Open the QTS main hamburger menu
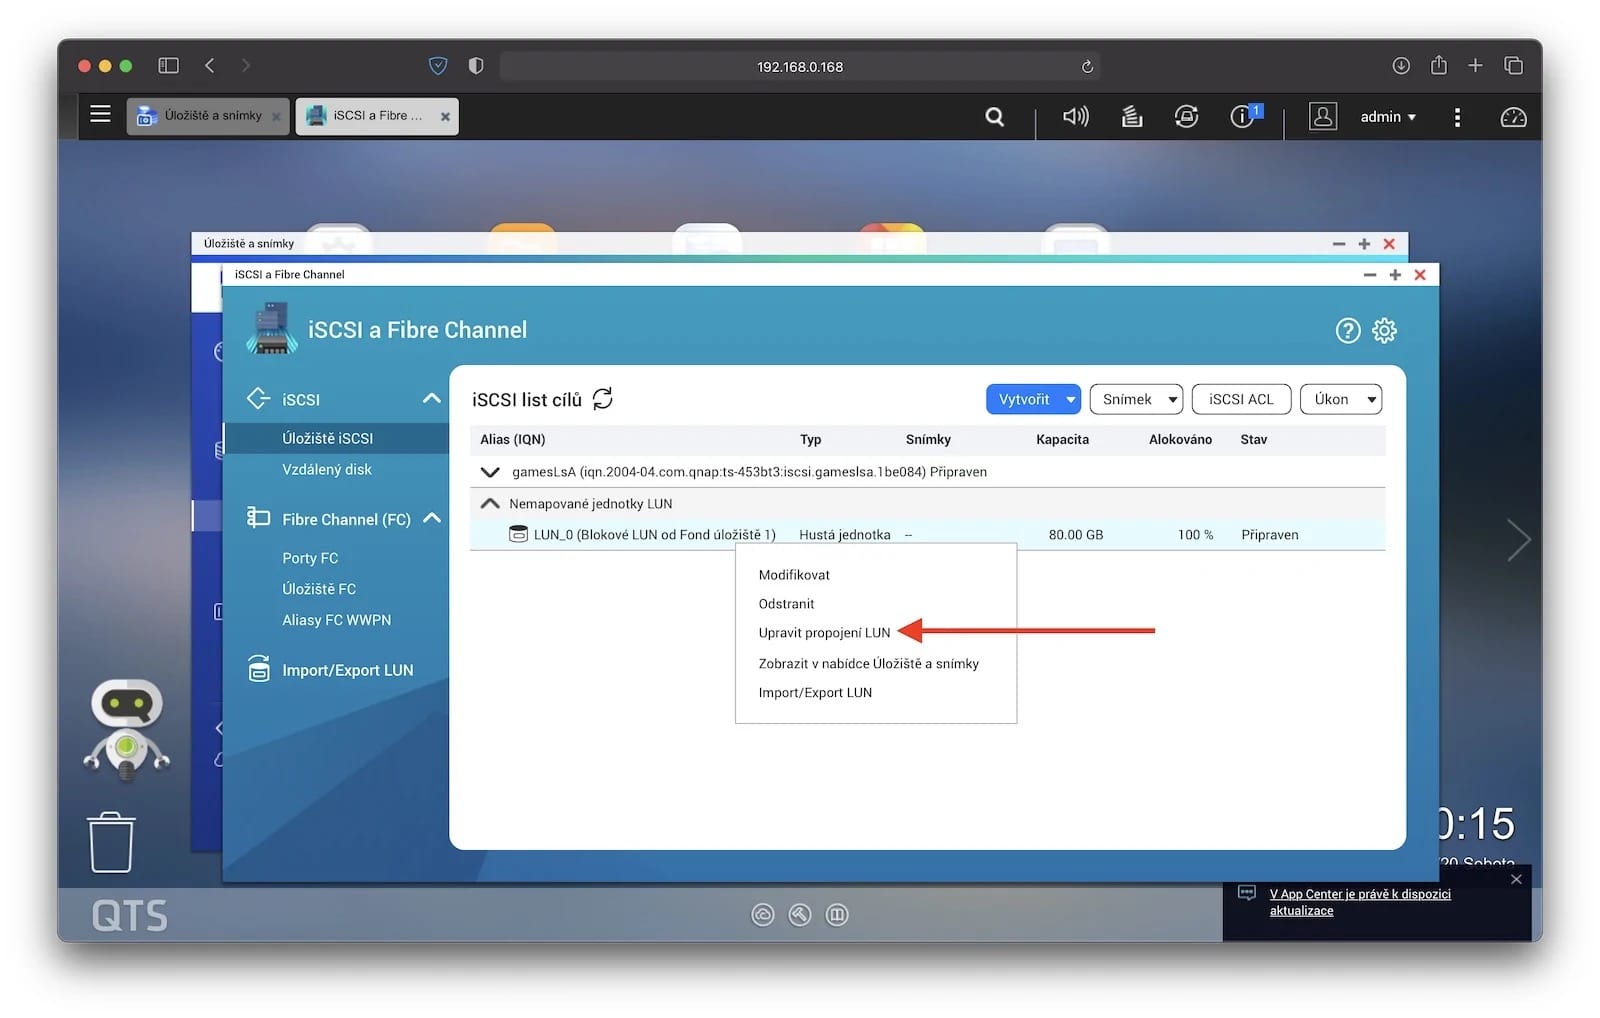The height and width of the screenshot is (1018, 1600). (x=100, y=115)
